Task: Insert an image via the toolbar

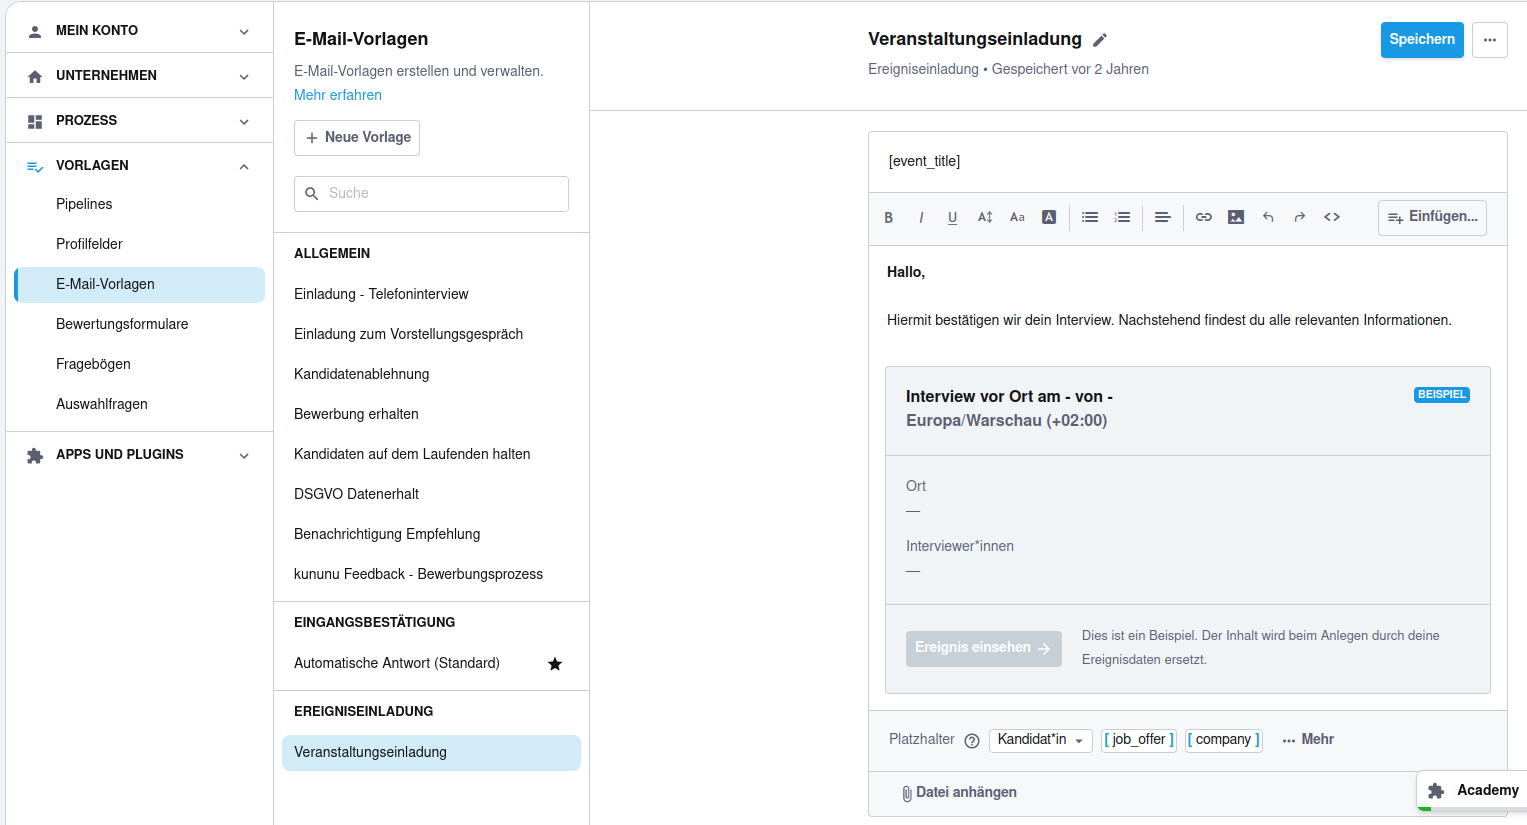Action: coord(1235,217)
